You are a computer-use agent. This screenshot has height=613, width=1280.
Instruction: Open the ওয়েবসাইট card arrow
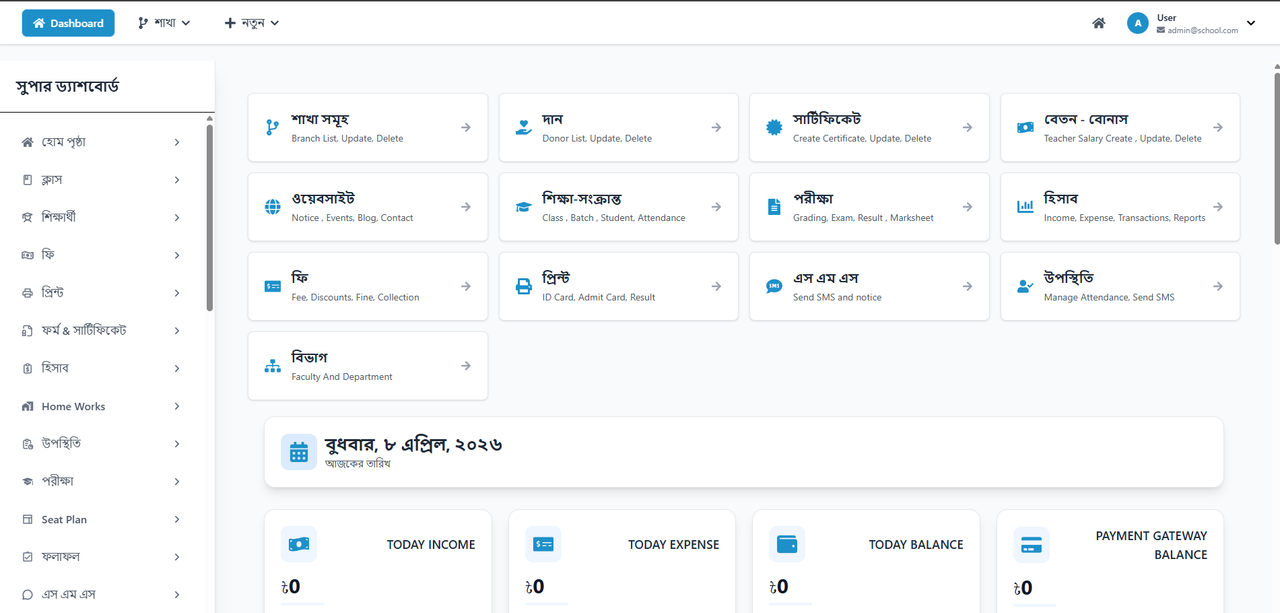[x=466, y=207]
